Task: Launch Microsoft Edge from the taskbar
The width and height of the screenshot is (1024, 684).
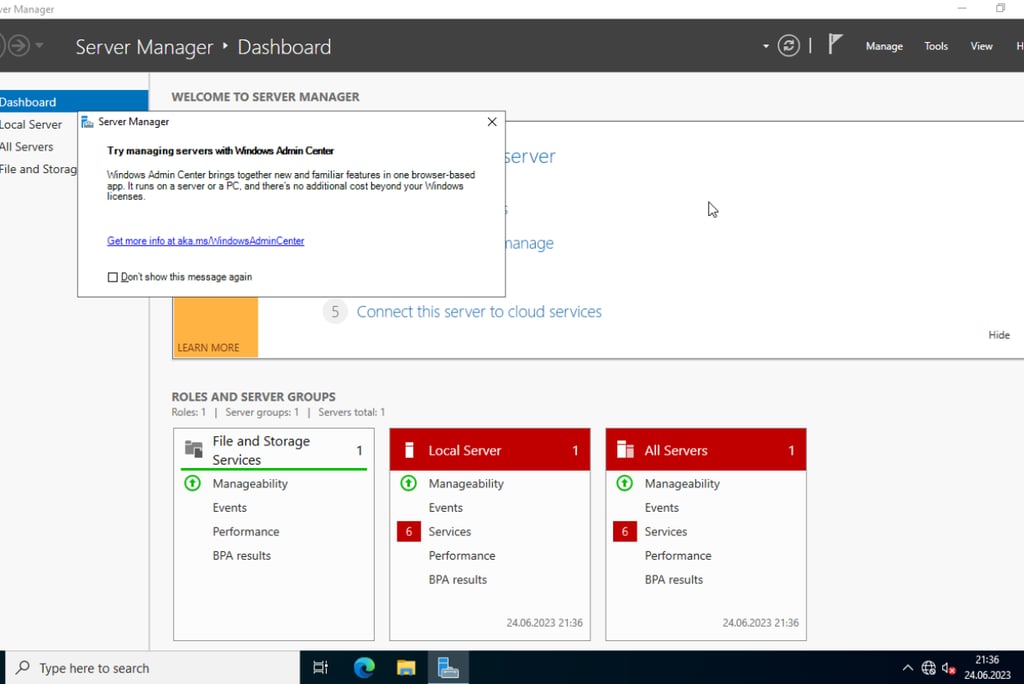Action: tap(364, 668)
